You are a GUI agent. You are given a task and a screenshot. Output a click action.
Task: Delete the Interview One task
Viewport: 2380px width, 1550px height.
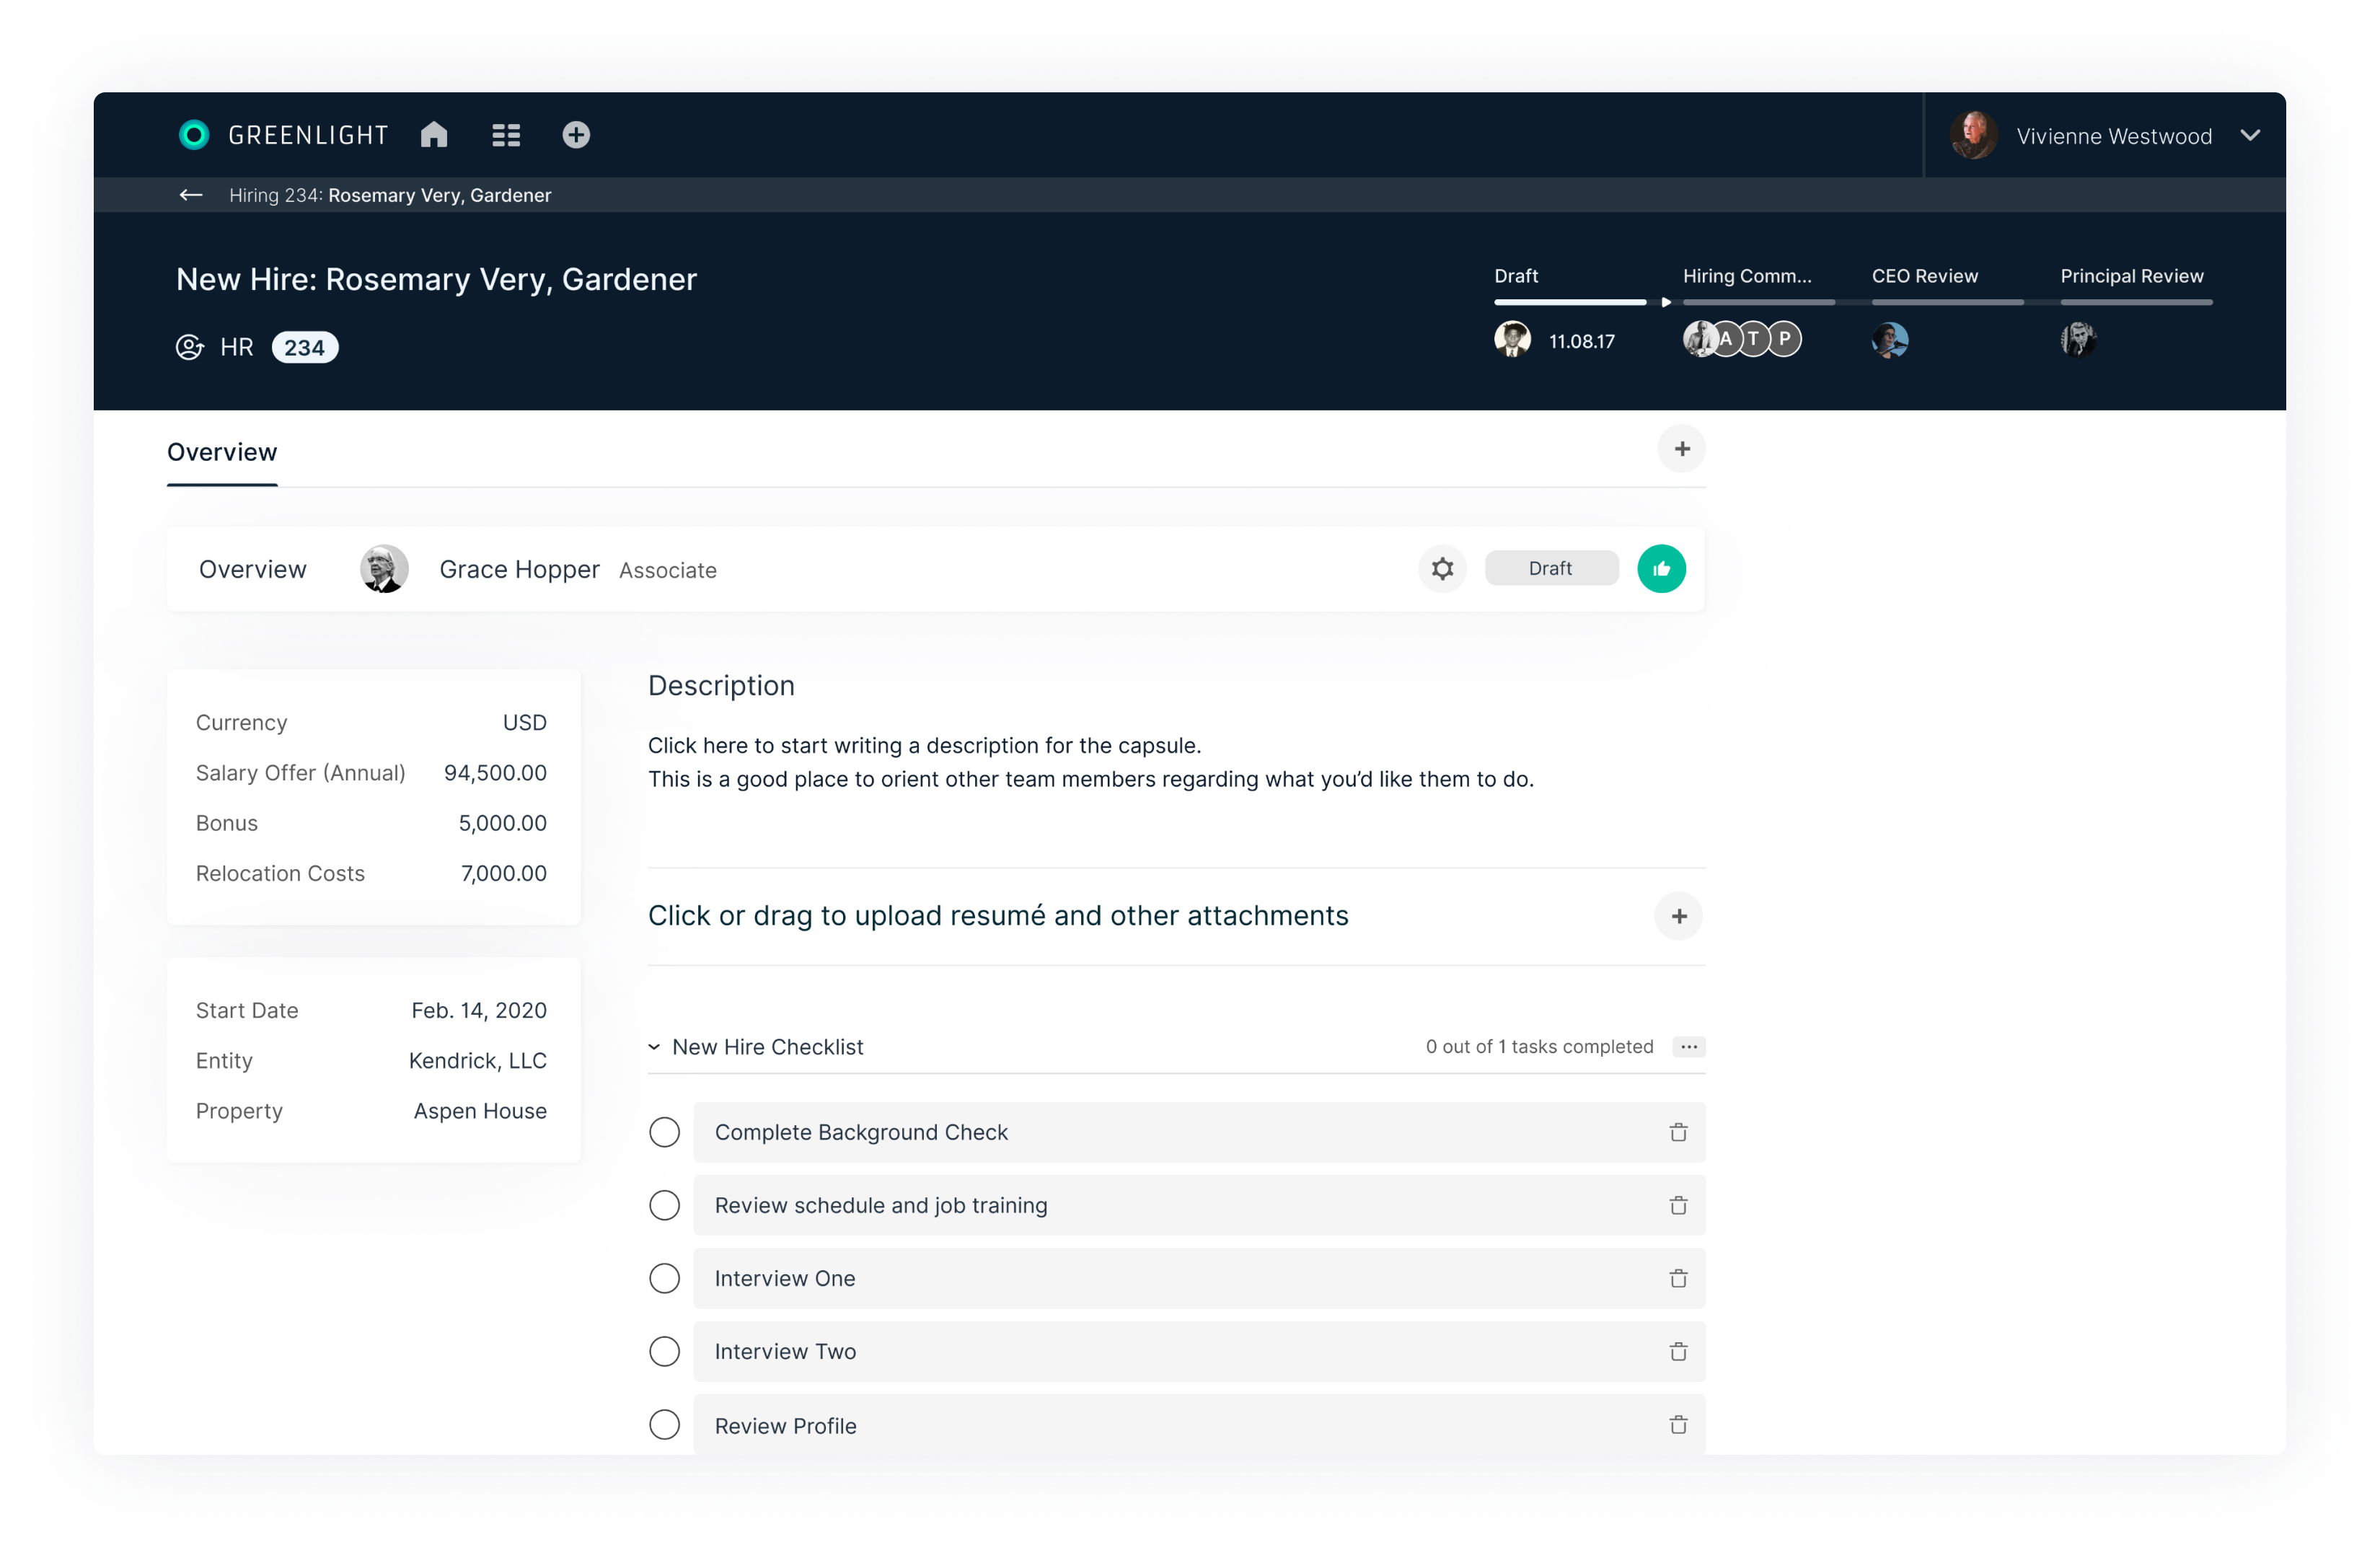click(x=1678, y=1278)
